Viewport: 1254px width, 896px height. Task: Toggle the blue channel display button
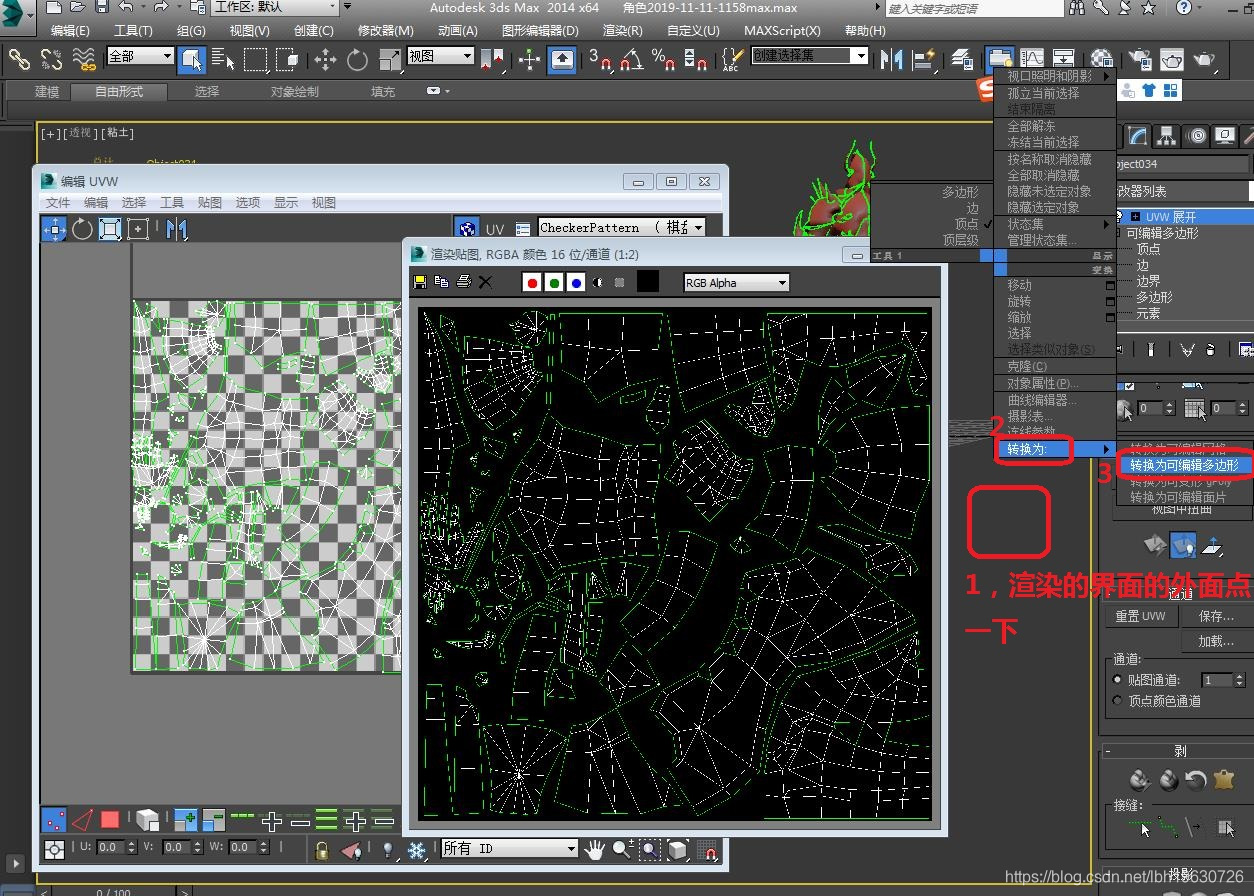pyautogui.click(x=575, y=283)
